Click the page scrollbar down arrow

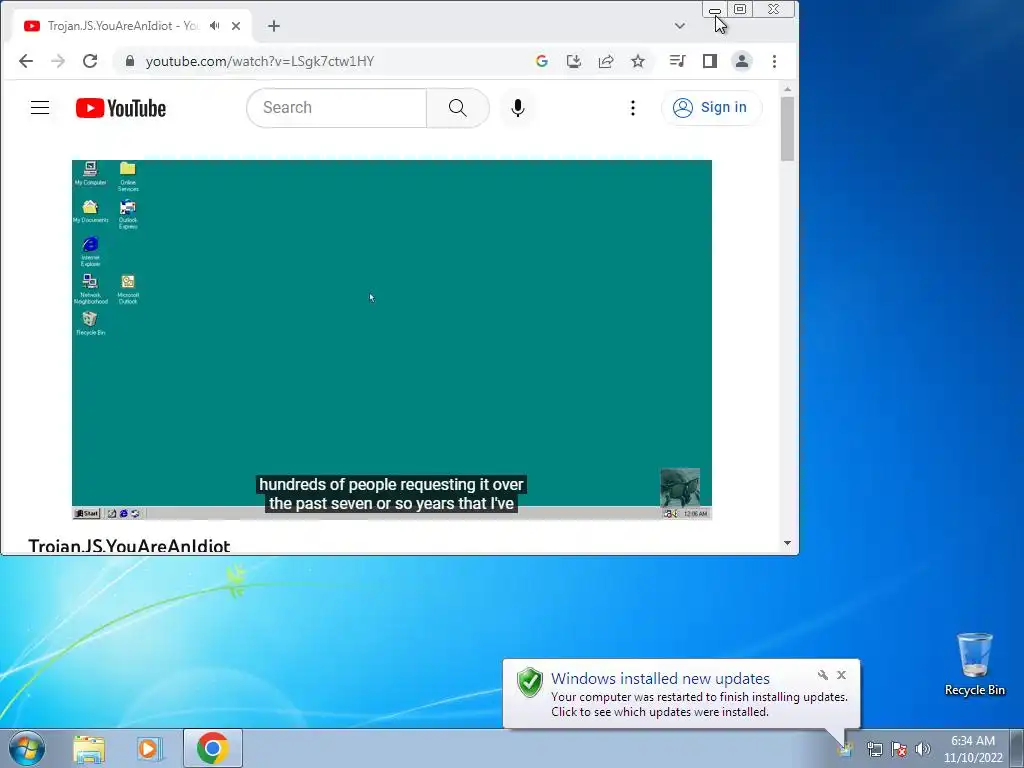pyautogui.click(x=787, y=543)
